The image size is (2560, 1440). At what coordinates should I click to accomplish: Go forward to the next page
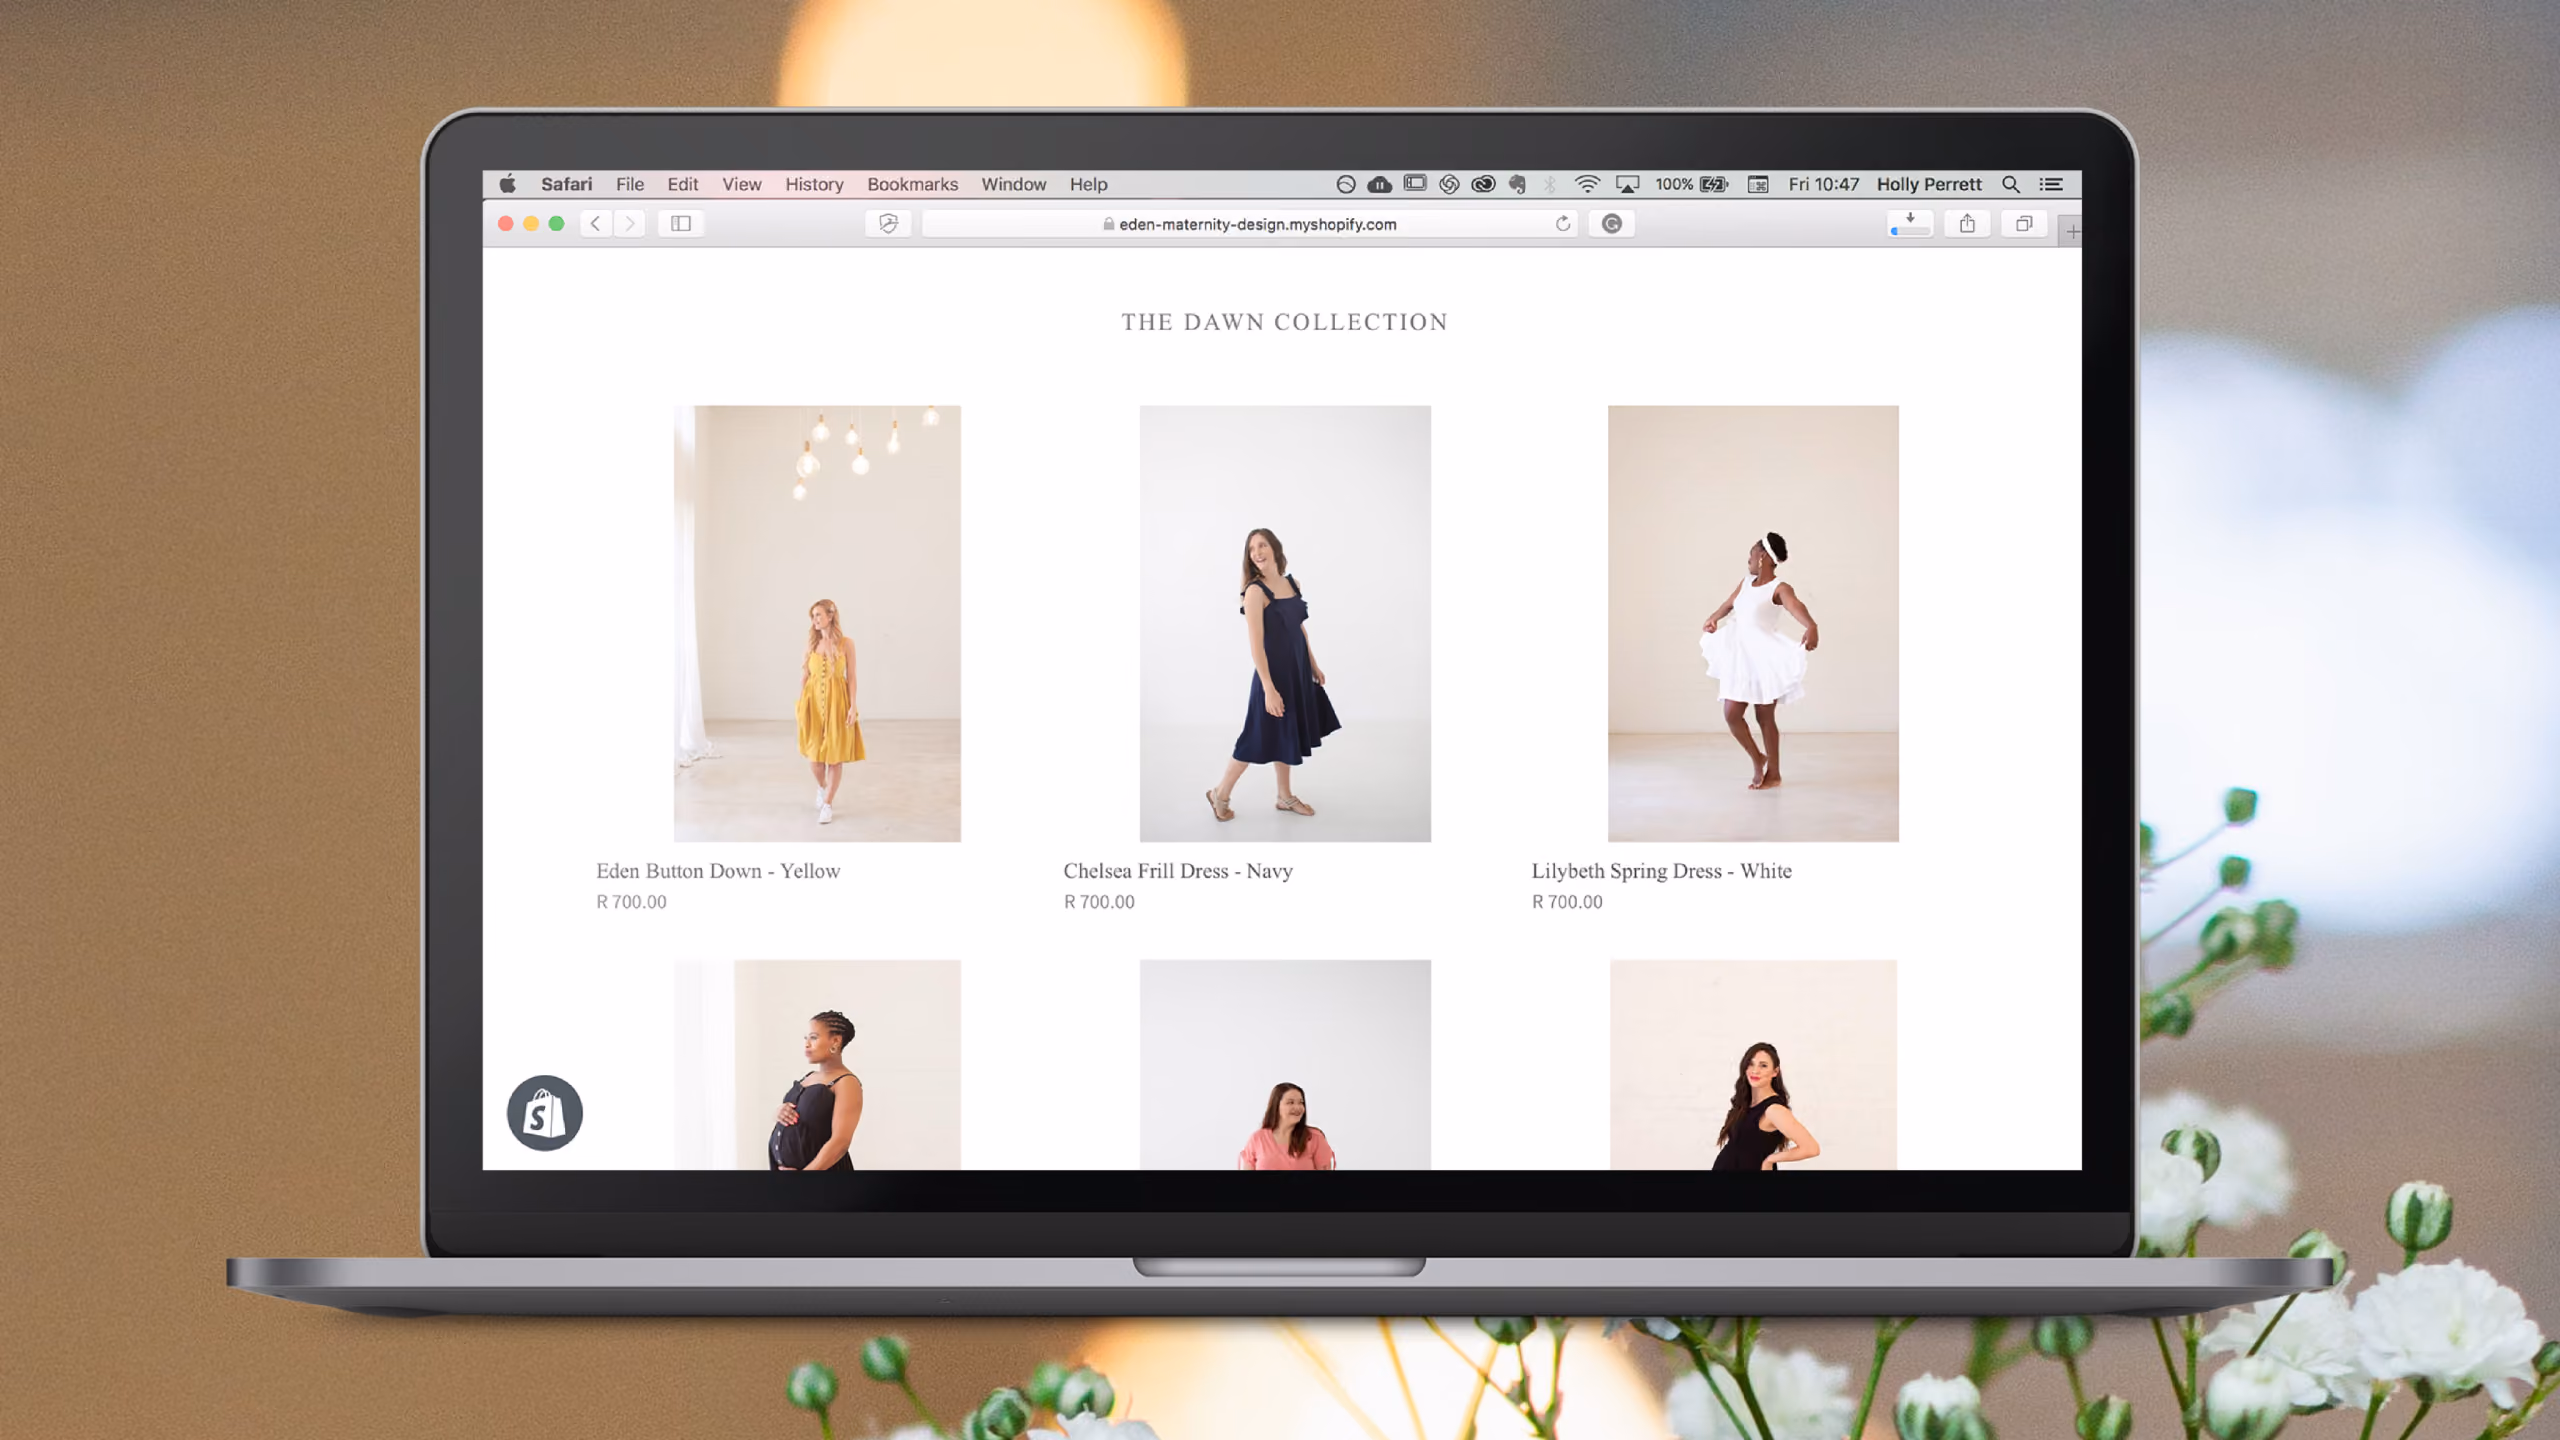point(629,224)
